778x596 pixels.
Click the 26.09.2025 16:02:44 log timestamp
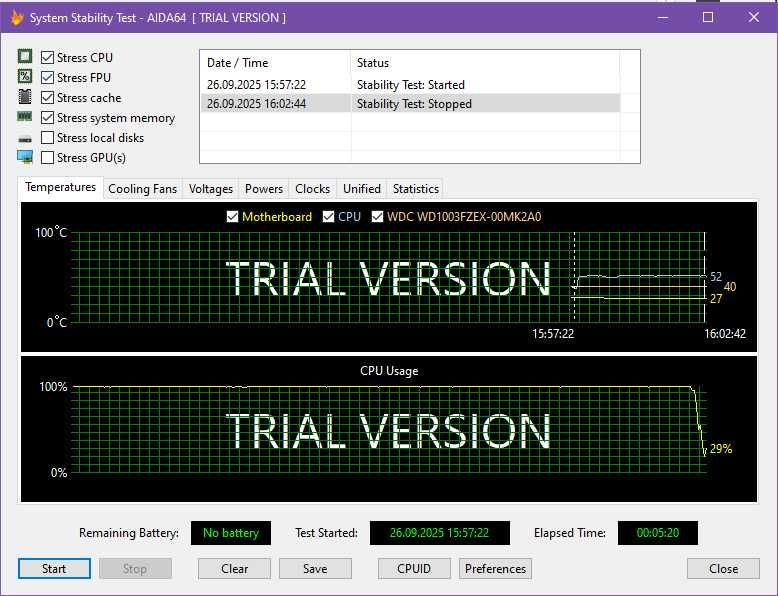[256, 104]
